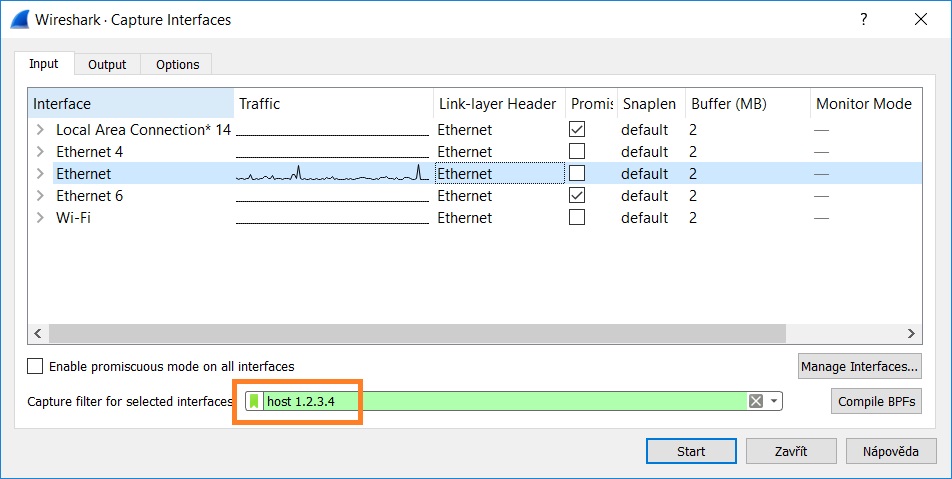This screenshot has width=952, height=479.
Task: Switch to the Output tab
Action: tap(107, 64)
